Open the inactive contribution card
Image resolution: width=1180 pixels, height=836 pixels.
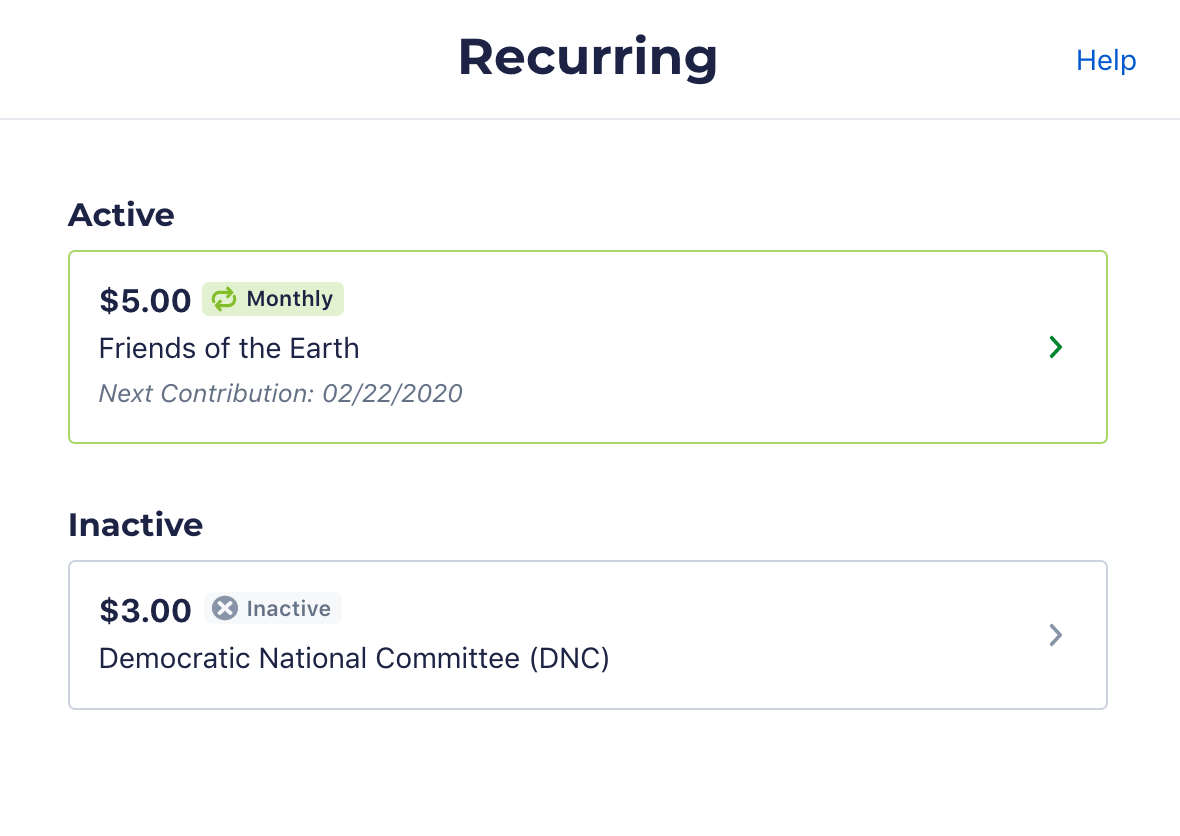(x=588, y=635)
